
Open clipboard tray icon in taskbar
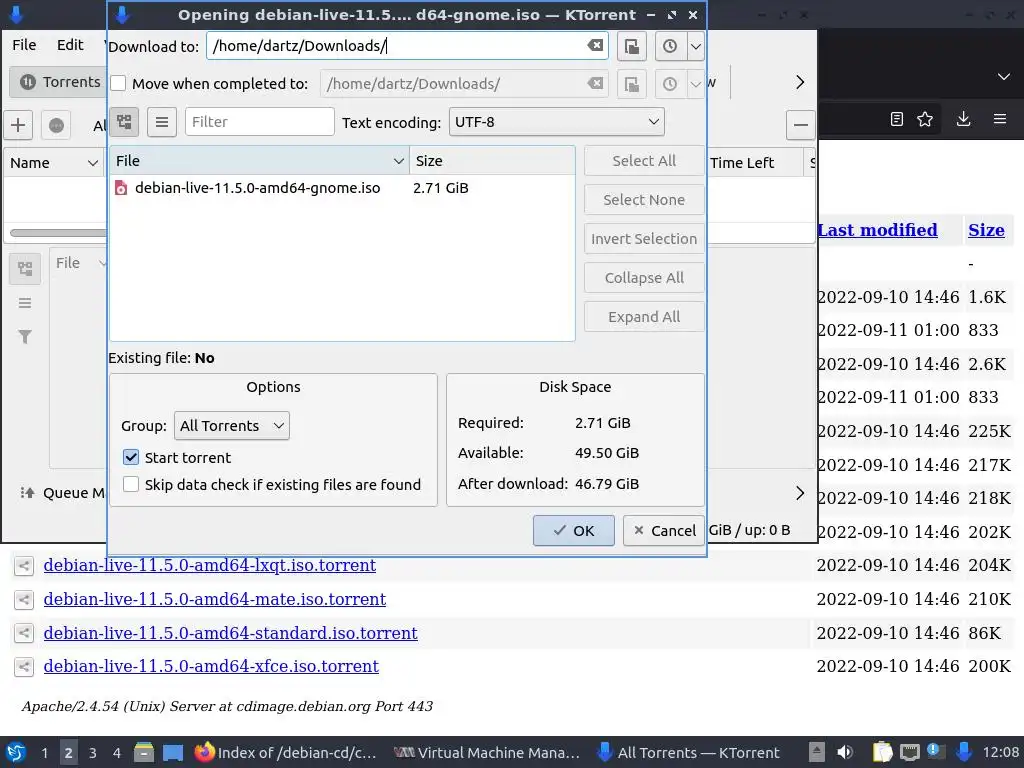tap(882, 752)
